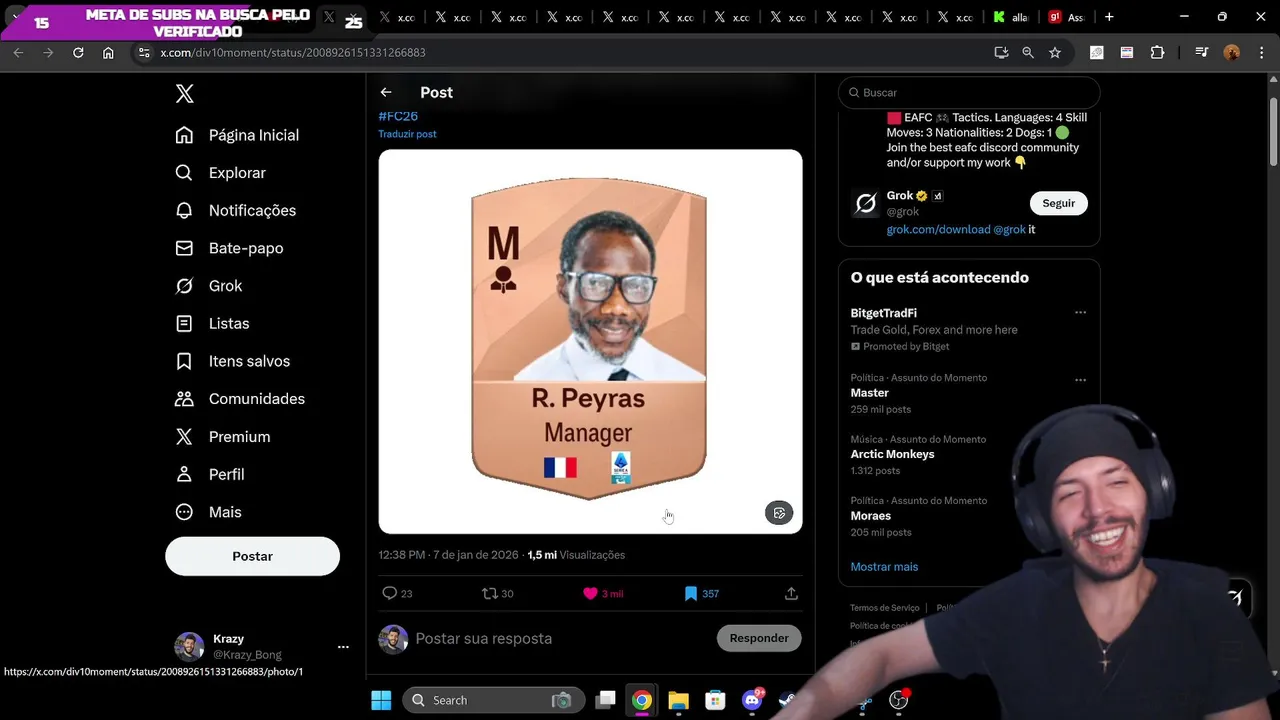The image size is (1280, 720).
Task: Open Discord from the taskbar
Action: click(x=752, y=700)
